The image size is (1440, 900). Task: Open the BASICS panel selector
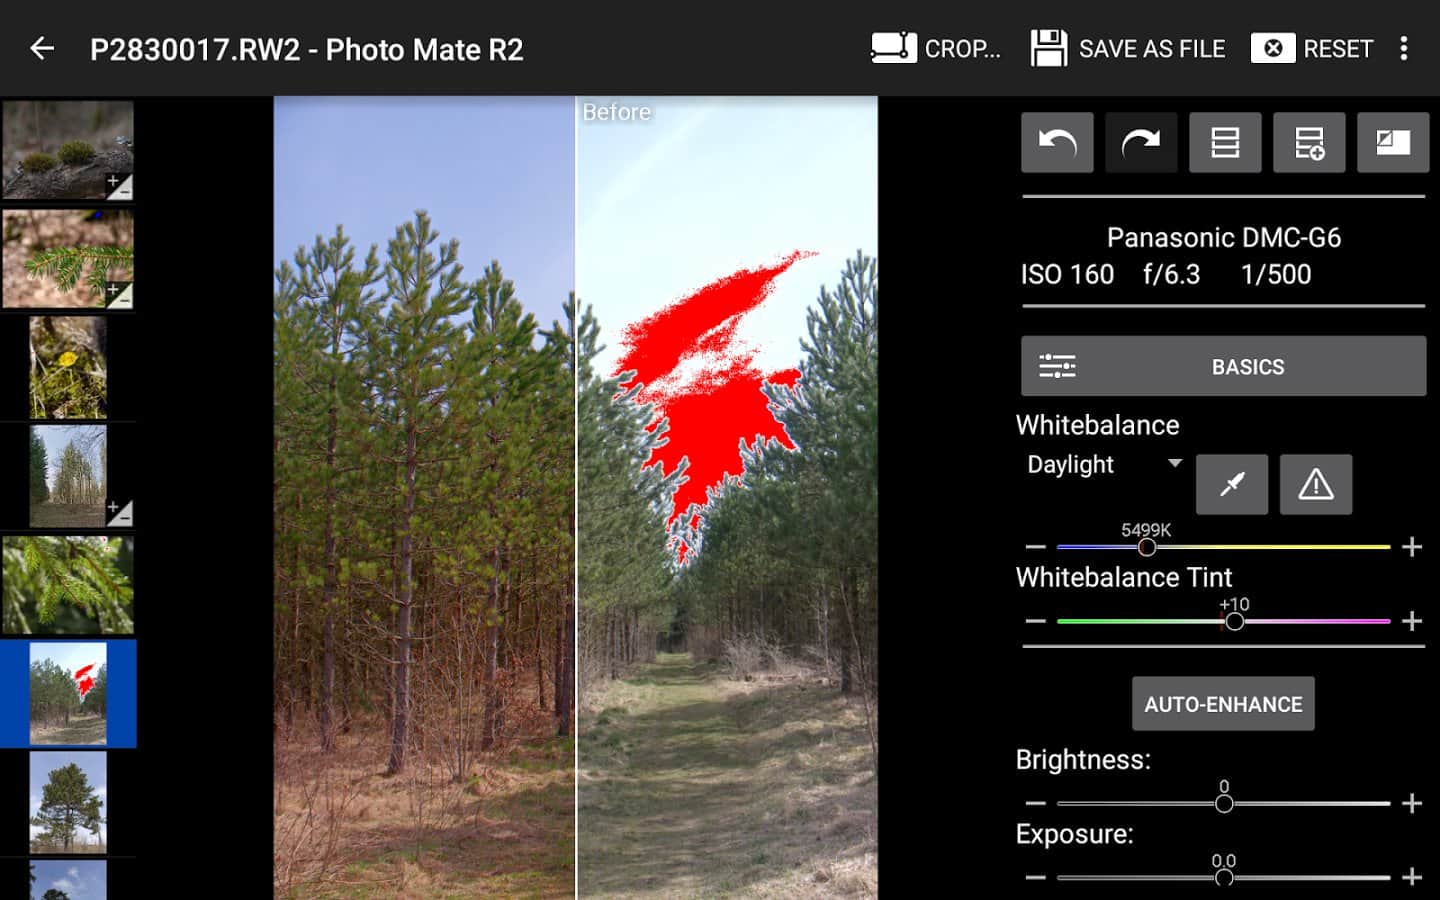click(1223, 366)
